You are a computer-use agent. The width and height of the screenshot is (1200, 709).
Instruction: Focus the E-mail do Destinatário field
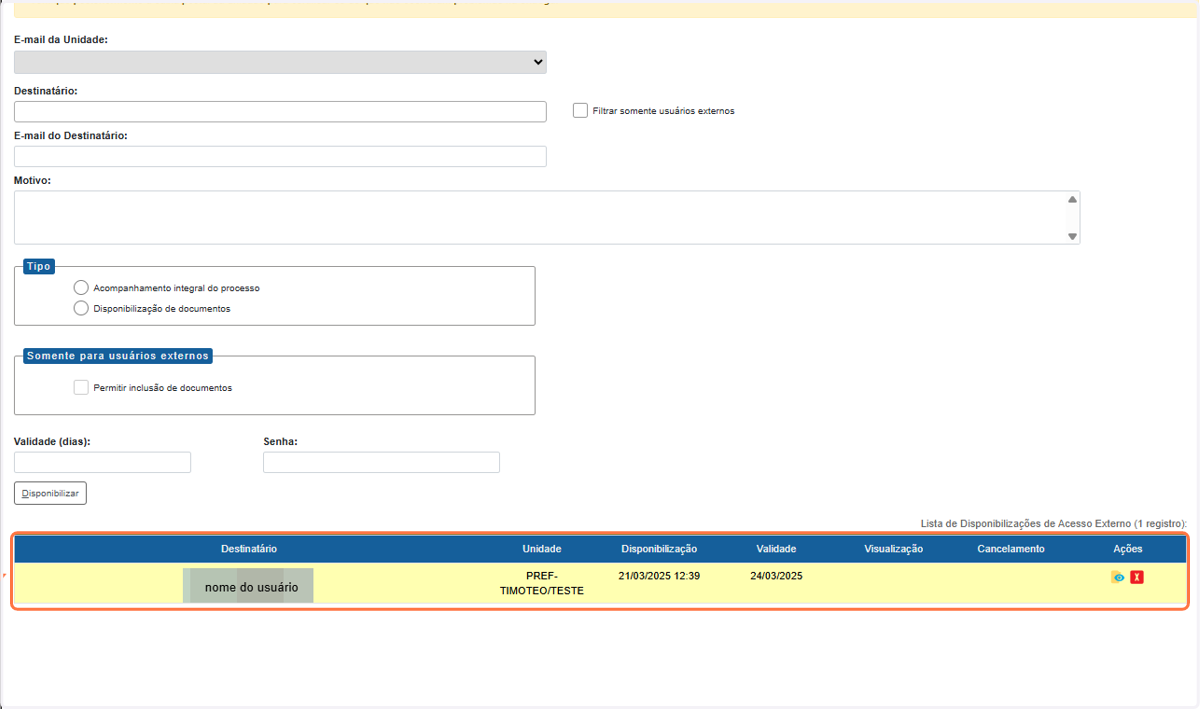coord(280,156)
